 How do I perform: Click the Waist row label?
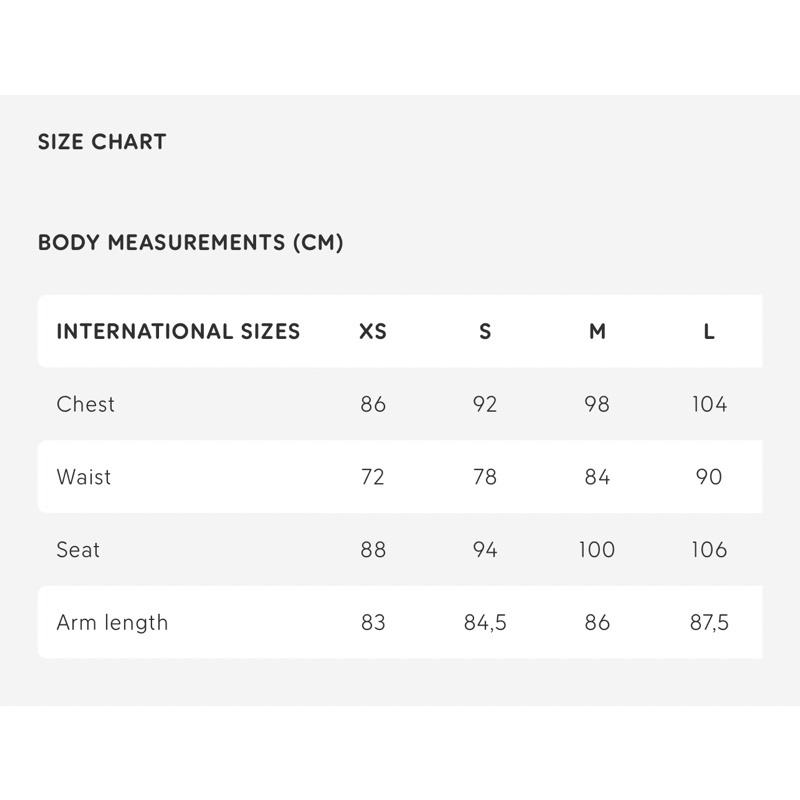pyautogui.click(x=84, y=477)
